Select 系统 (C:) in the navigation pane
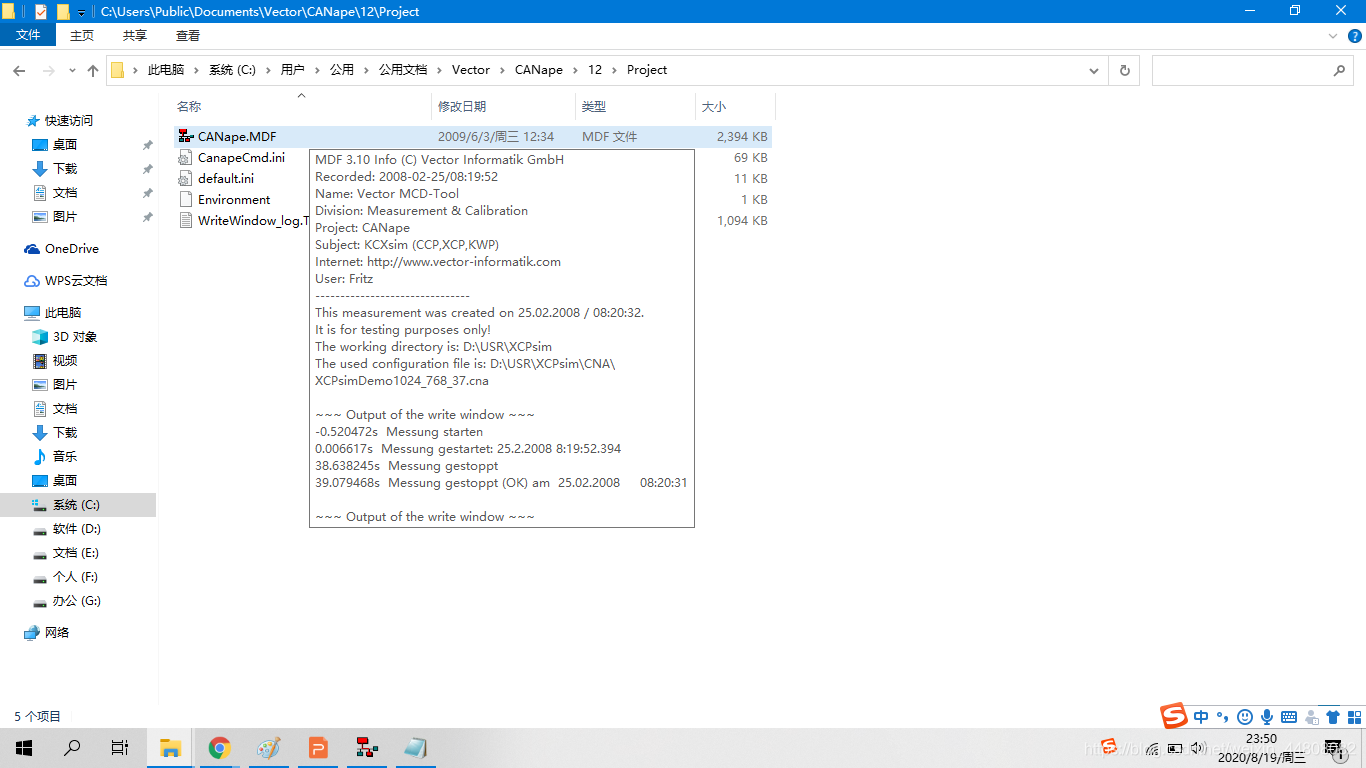Viewport: 1366px width, 768px height. [76, 505]
